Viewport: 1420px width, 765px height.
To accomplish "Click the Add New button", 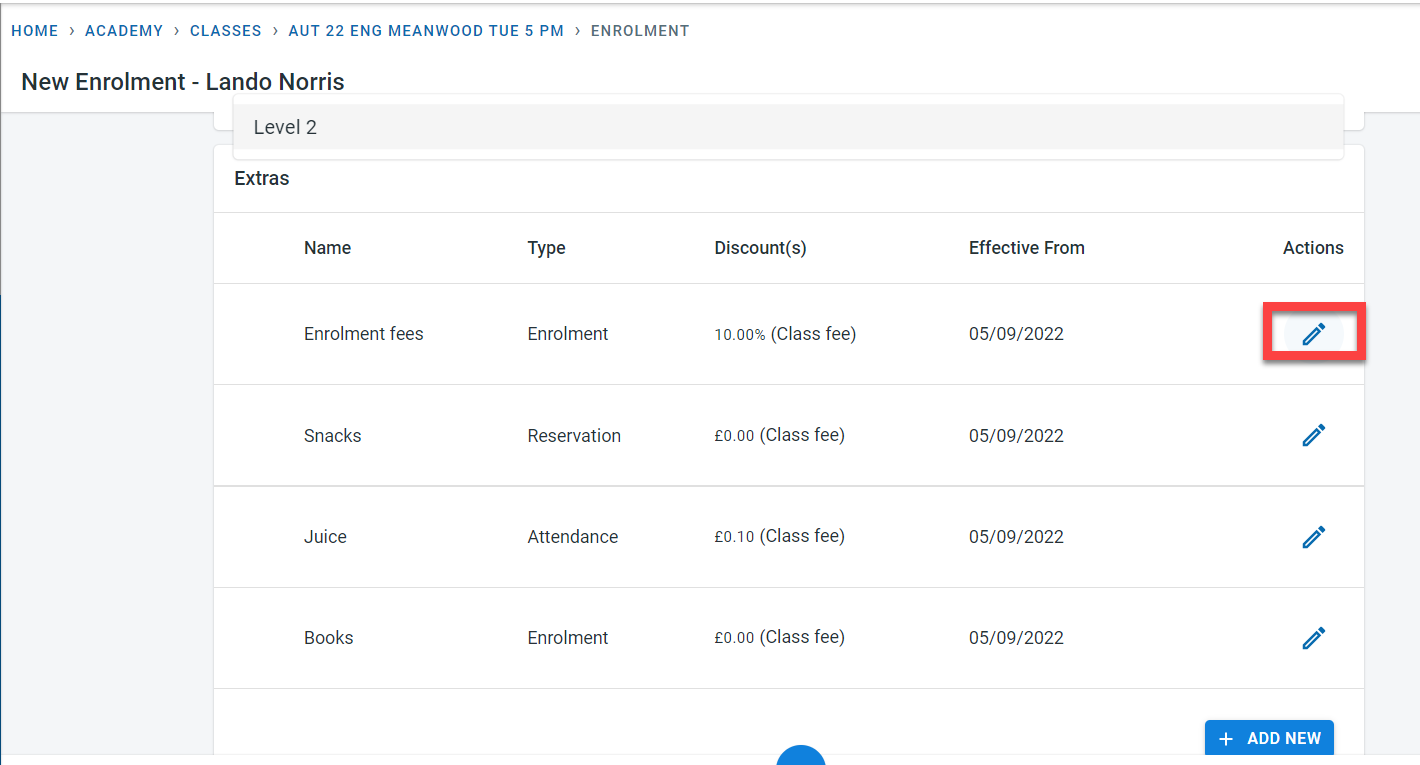I will point(1269,738).
